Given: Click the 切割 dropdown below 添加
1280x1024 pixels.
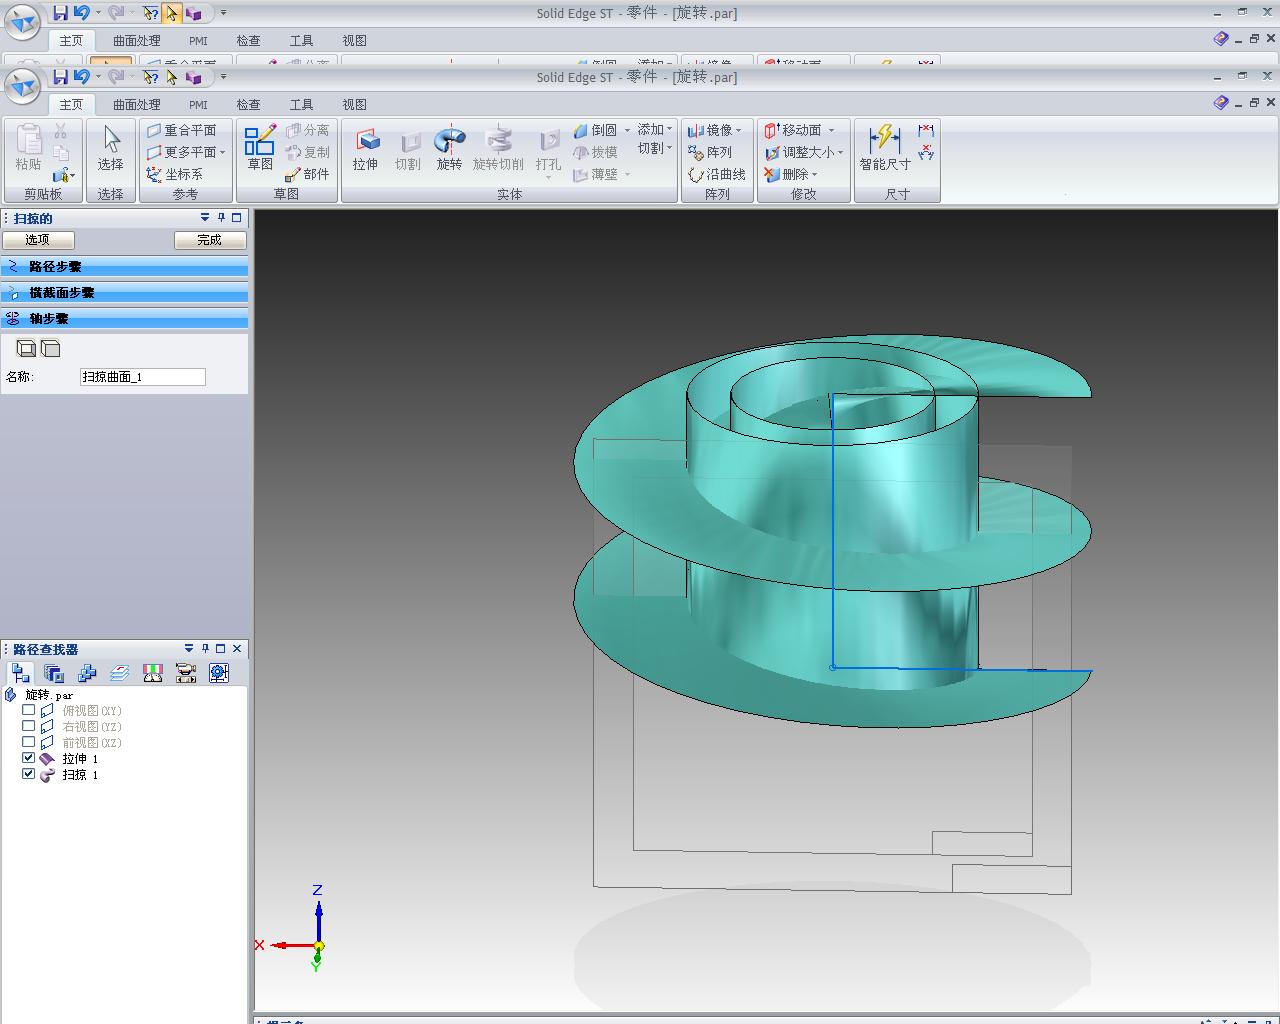Looking at the screenshot, I should 655,148.
